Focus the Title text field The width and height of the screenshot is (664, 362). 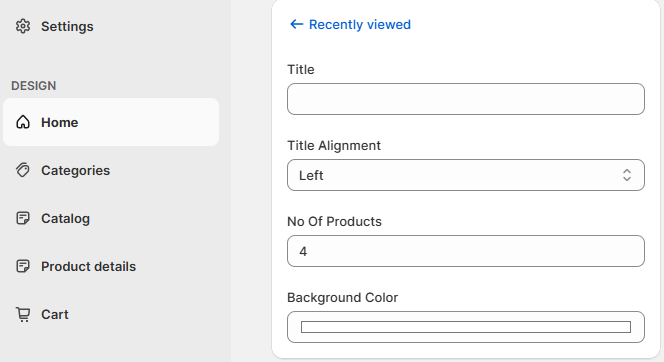pyautogui.click(x=466, y=99)
